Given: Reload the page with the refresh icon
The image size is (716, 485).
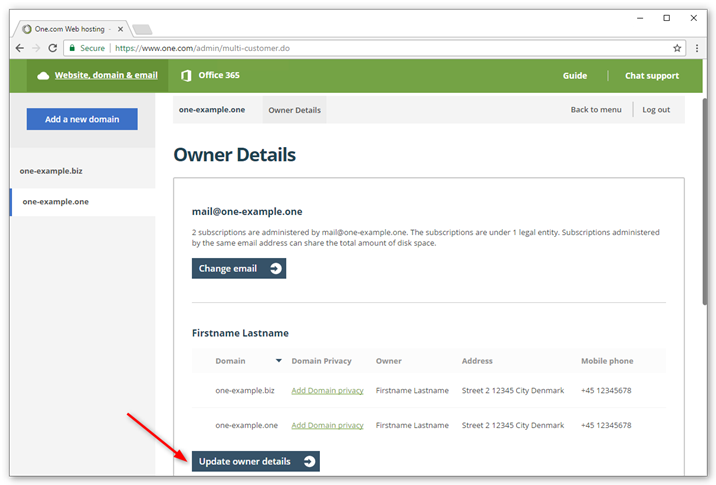Looking at the screenshot, I should 53,48.
